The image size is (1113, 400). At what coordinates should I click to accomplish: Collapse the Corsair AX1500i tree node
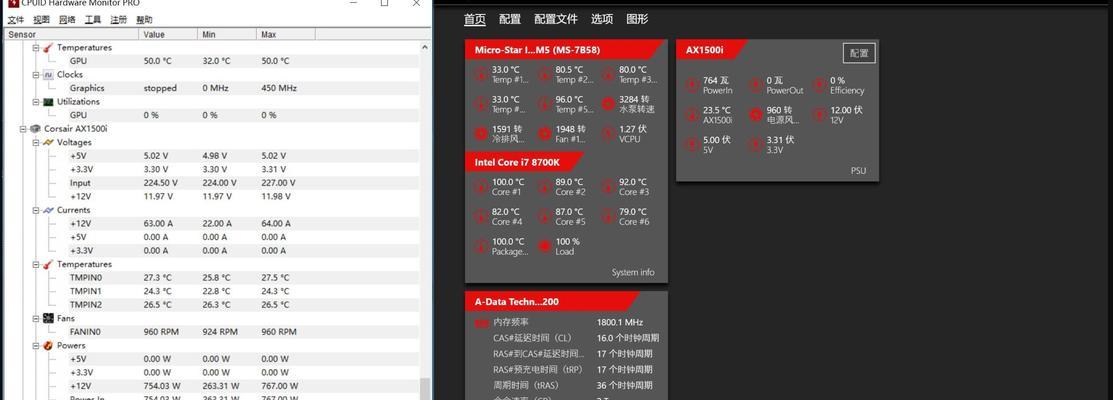coord(23,129)
